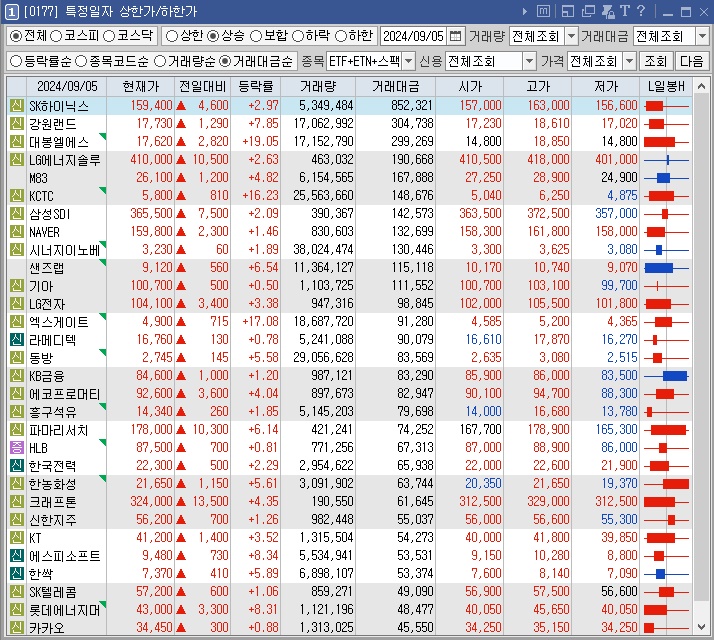Select the LG에너지솔루 stock row name
Viewport: 714px width, 640px height.
click(65, 160)
